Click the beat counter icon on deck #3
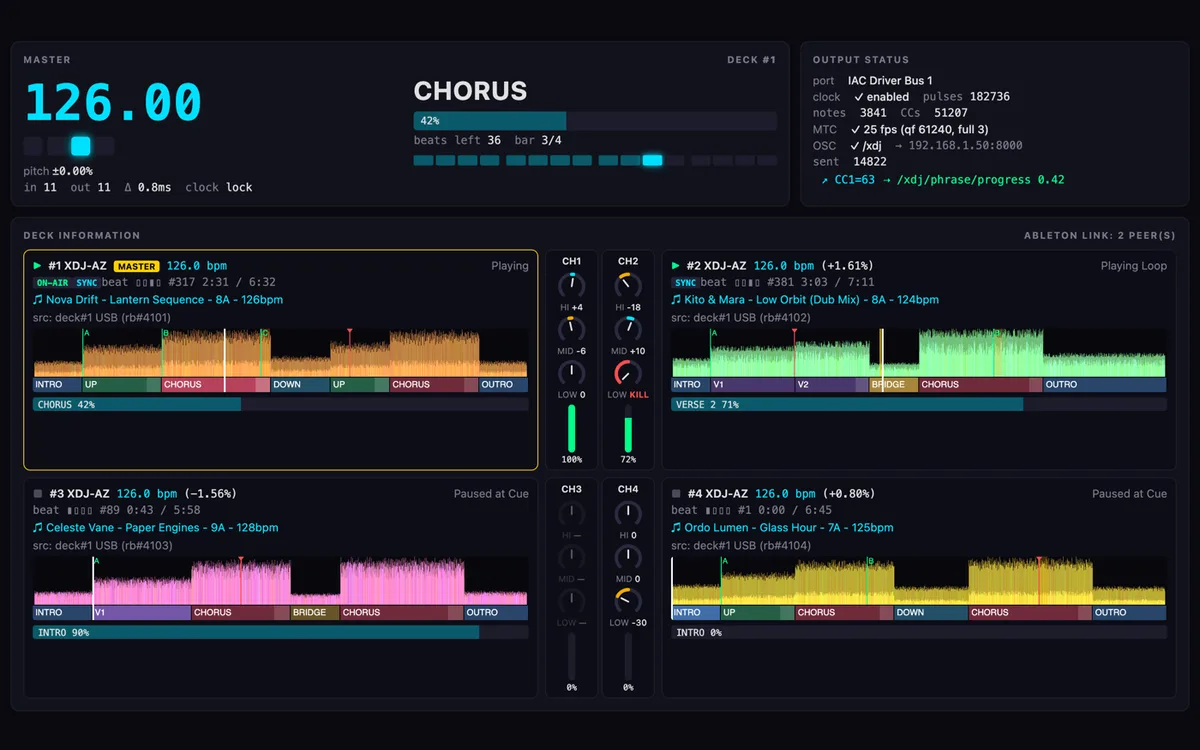Viewport: 1200px width, 750px height. [78, 511]
